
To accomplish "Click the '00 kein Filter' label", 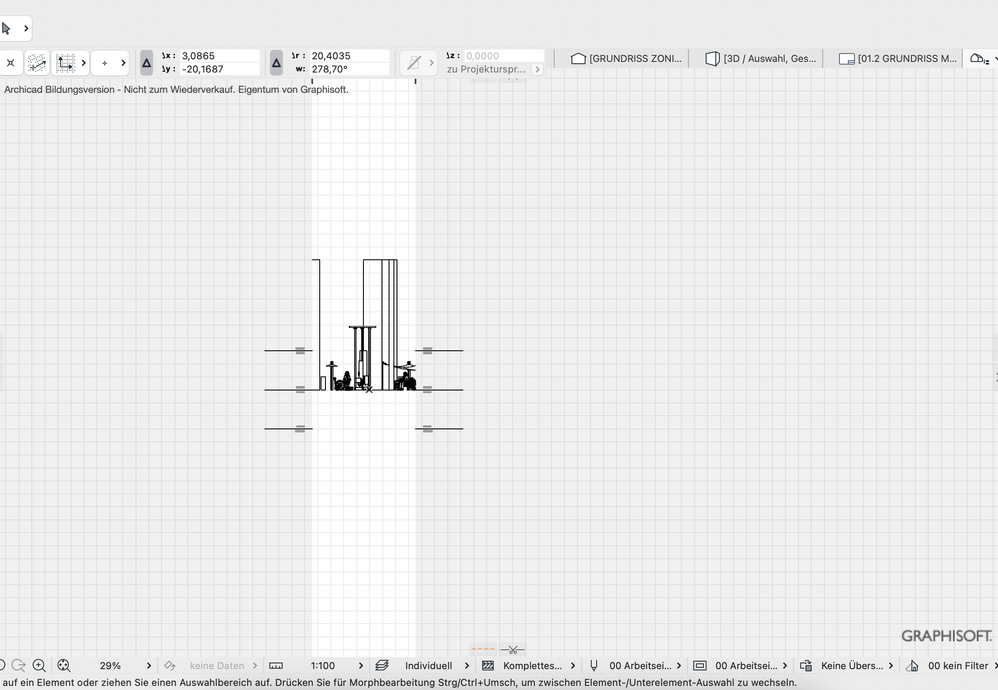I will point(958,666).
